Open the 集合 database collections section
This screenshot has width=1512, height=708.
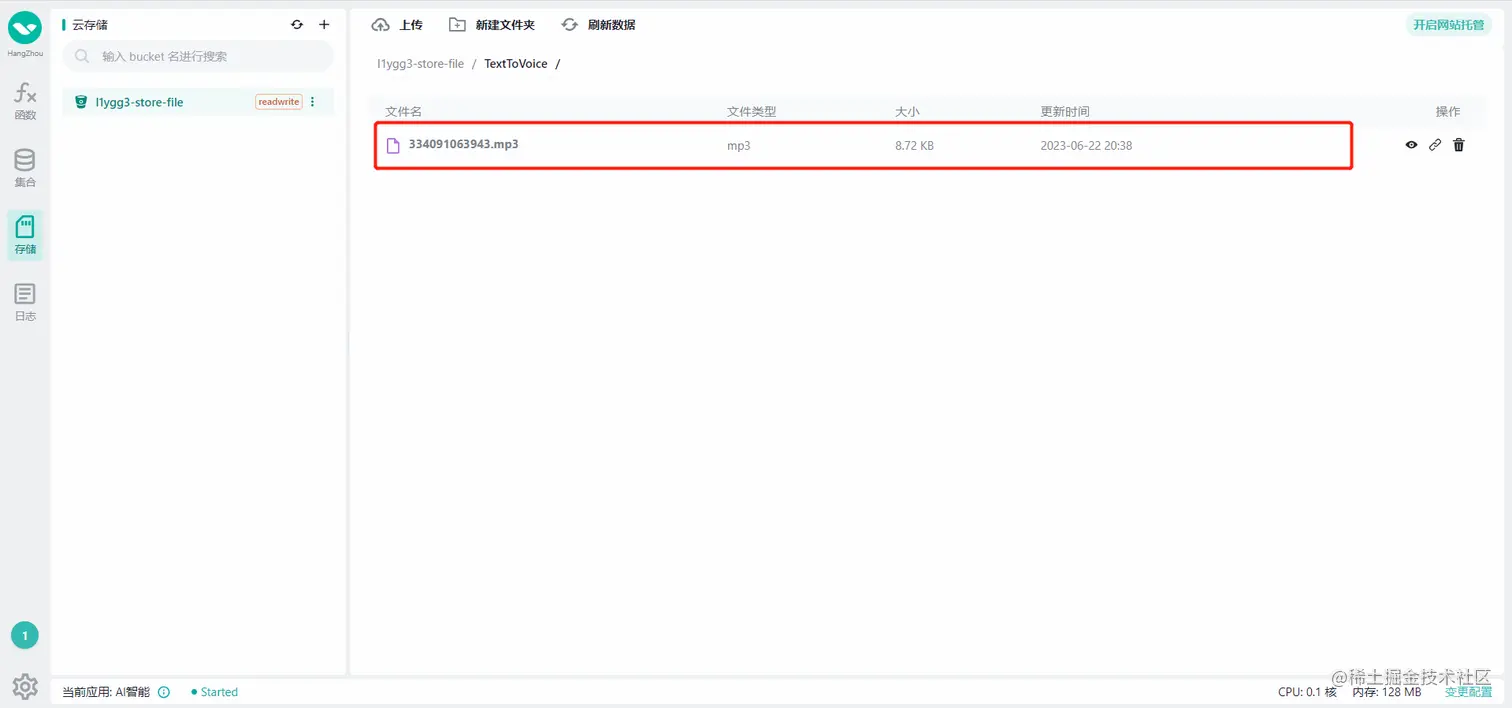pyautogui.click(x=25, y=169)
